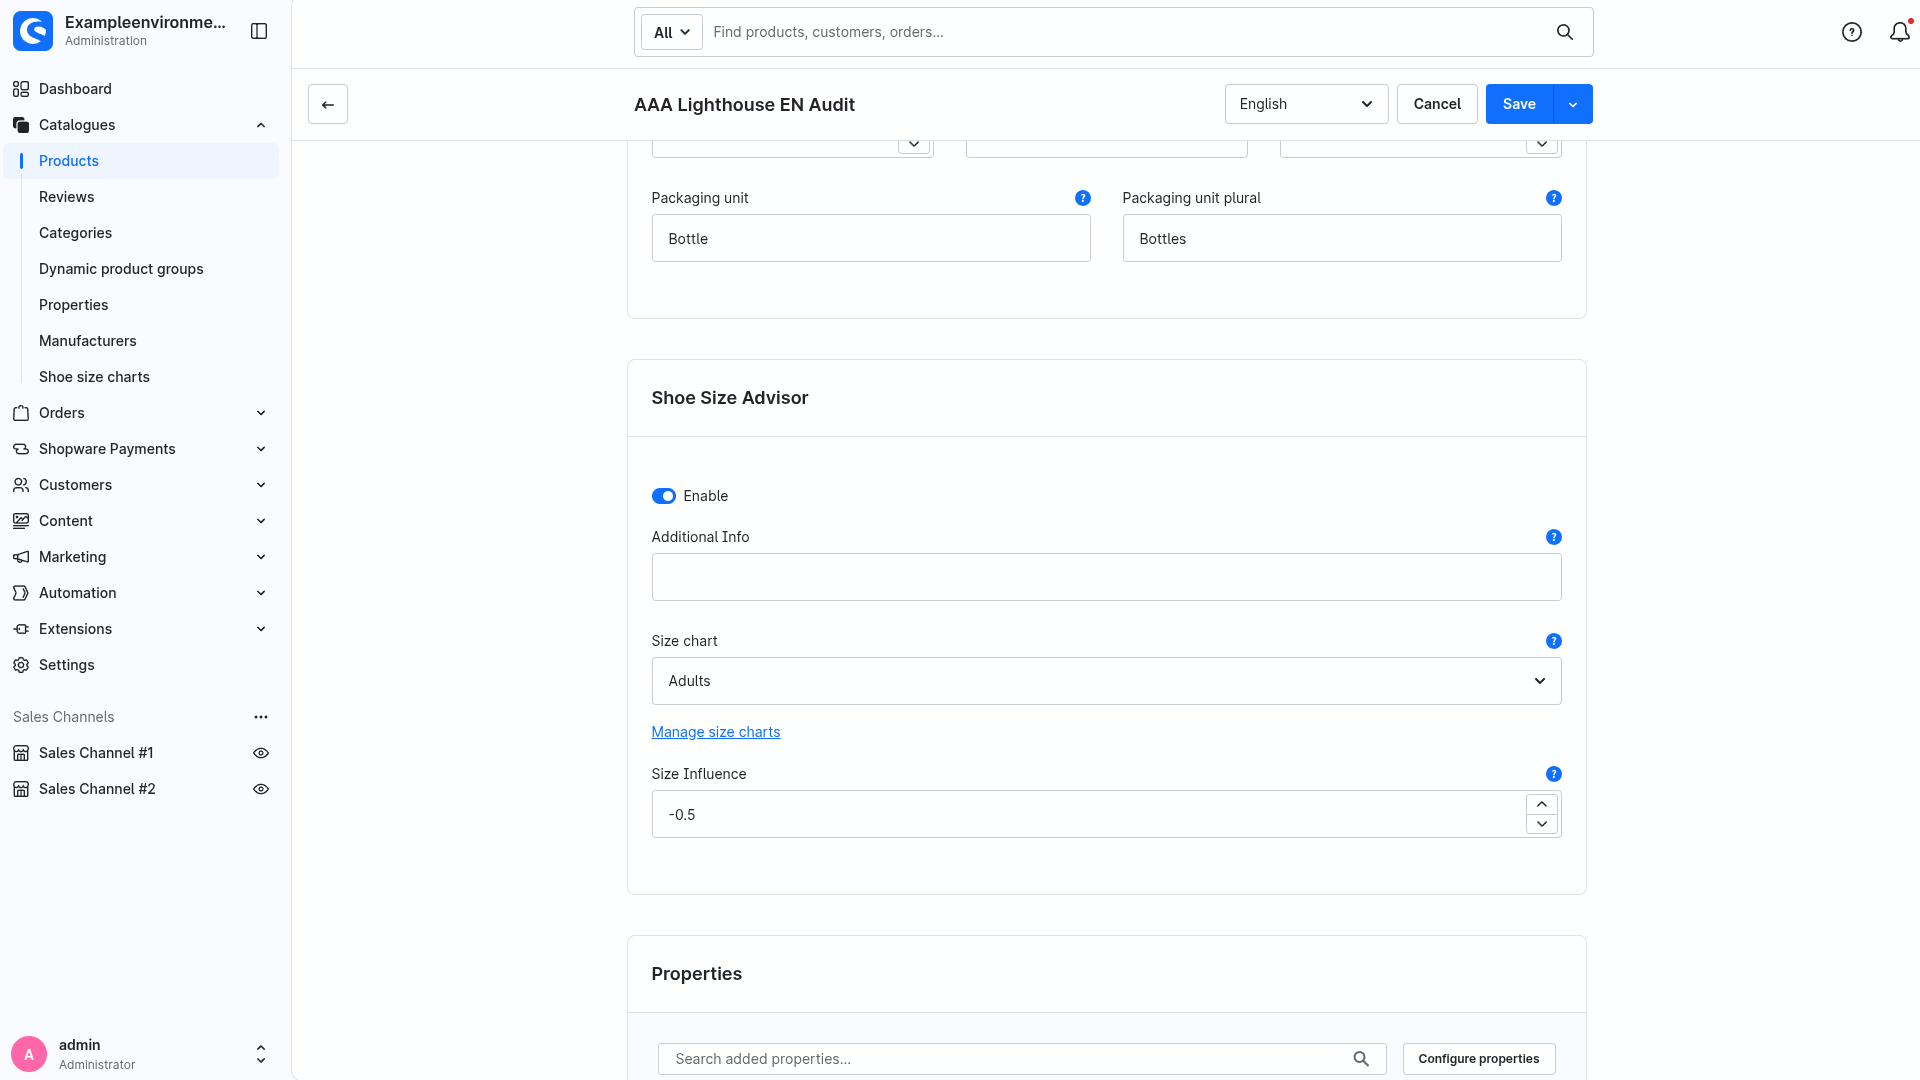Viewport: 1920px width, 1080px height.
Task: Expand the Customers menu group
Action: pos(261,485)
